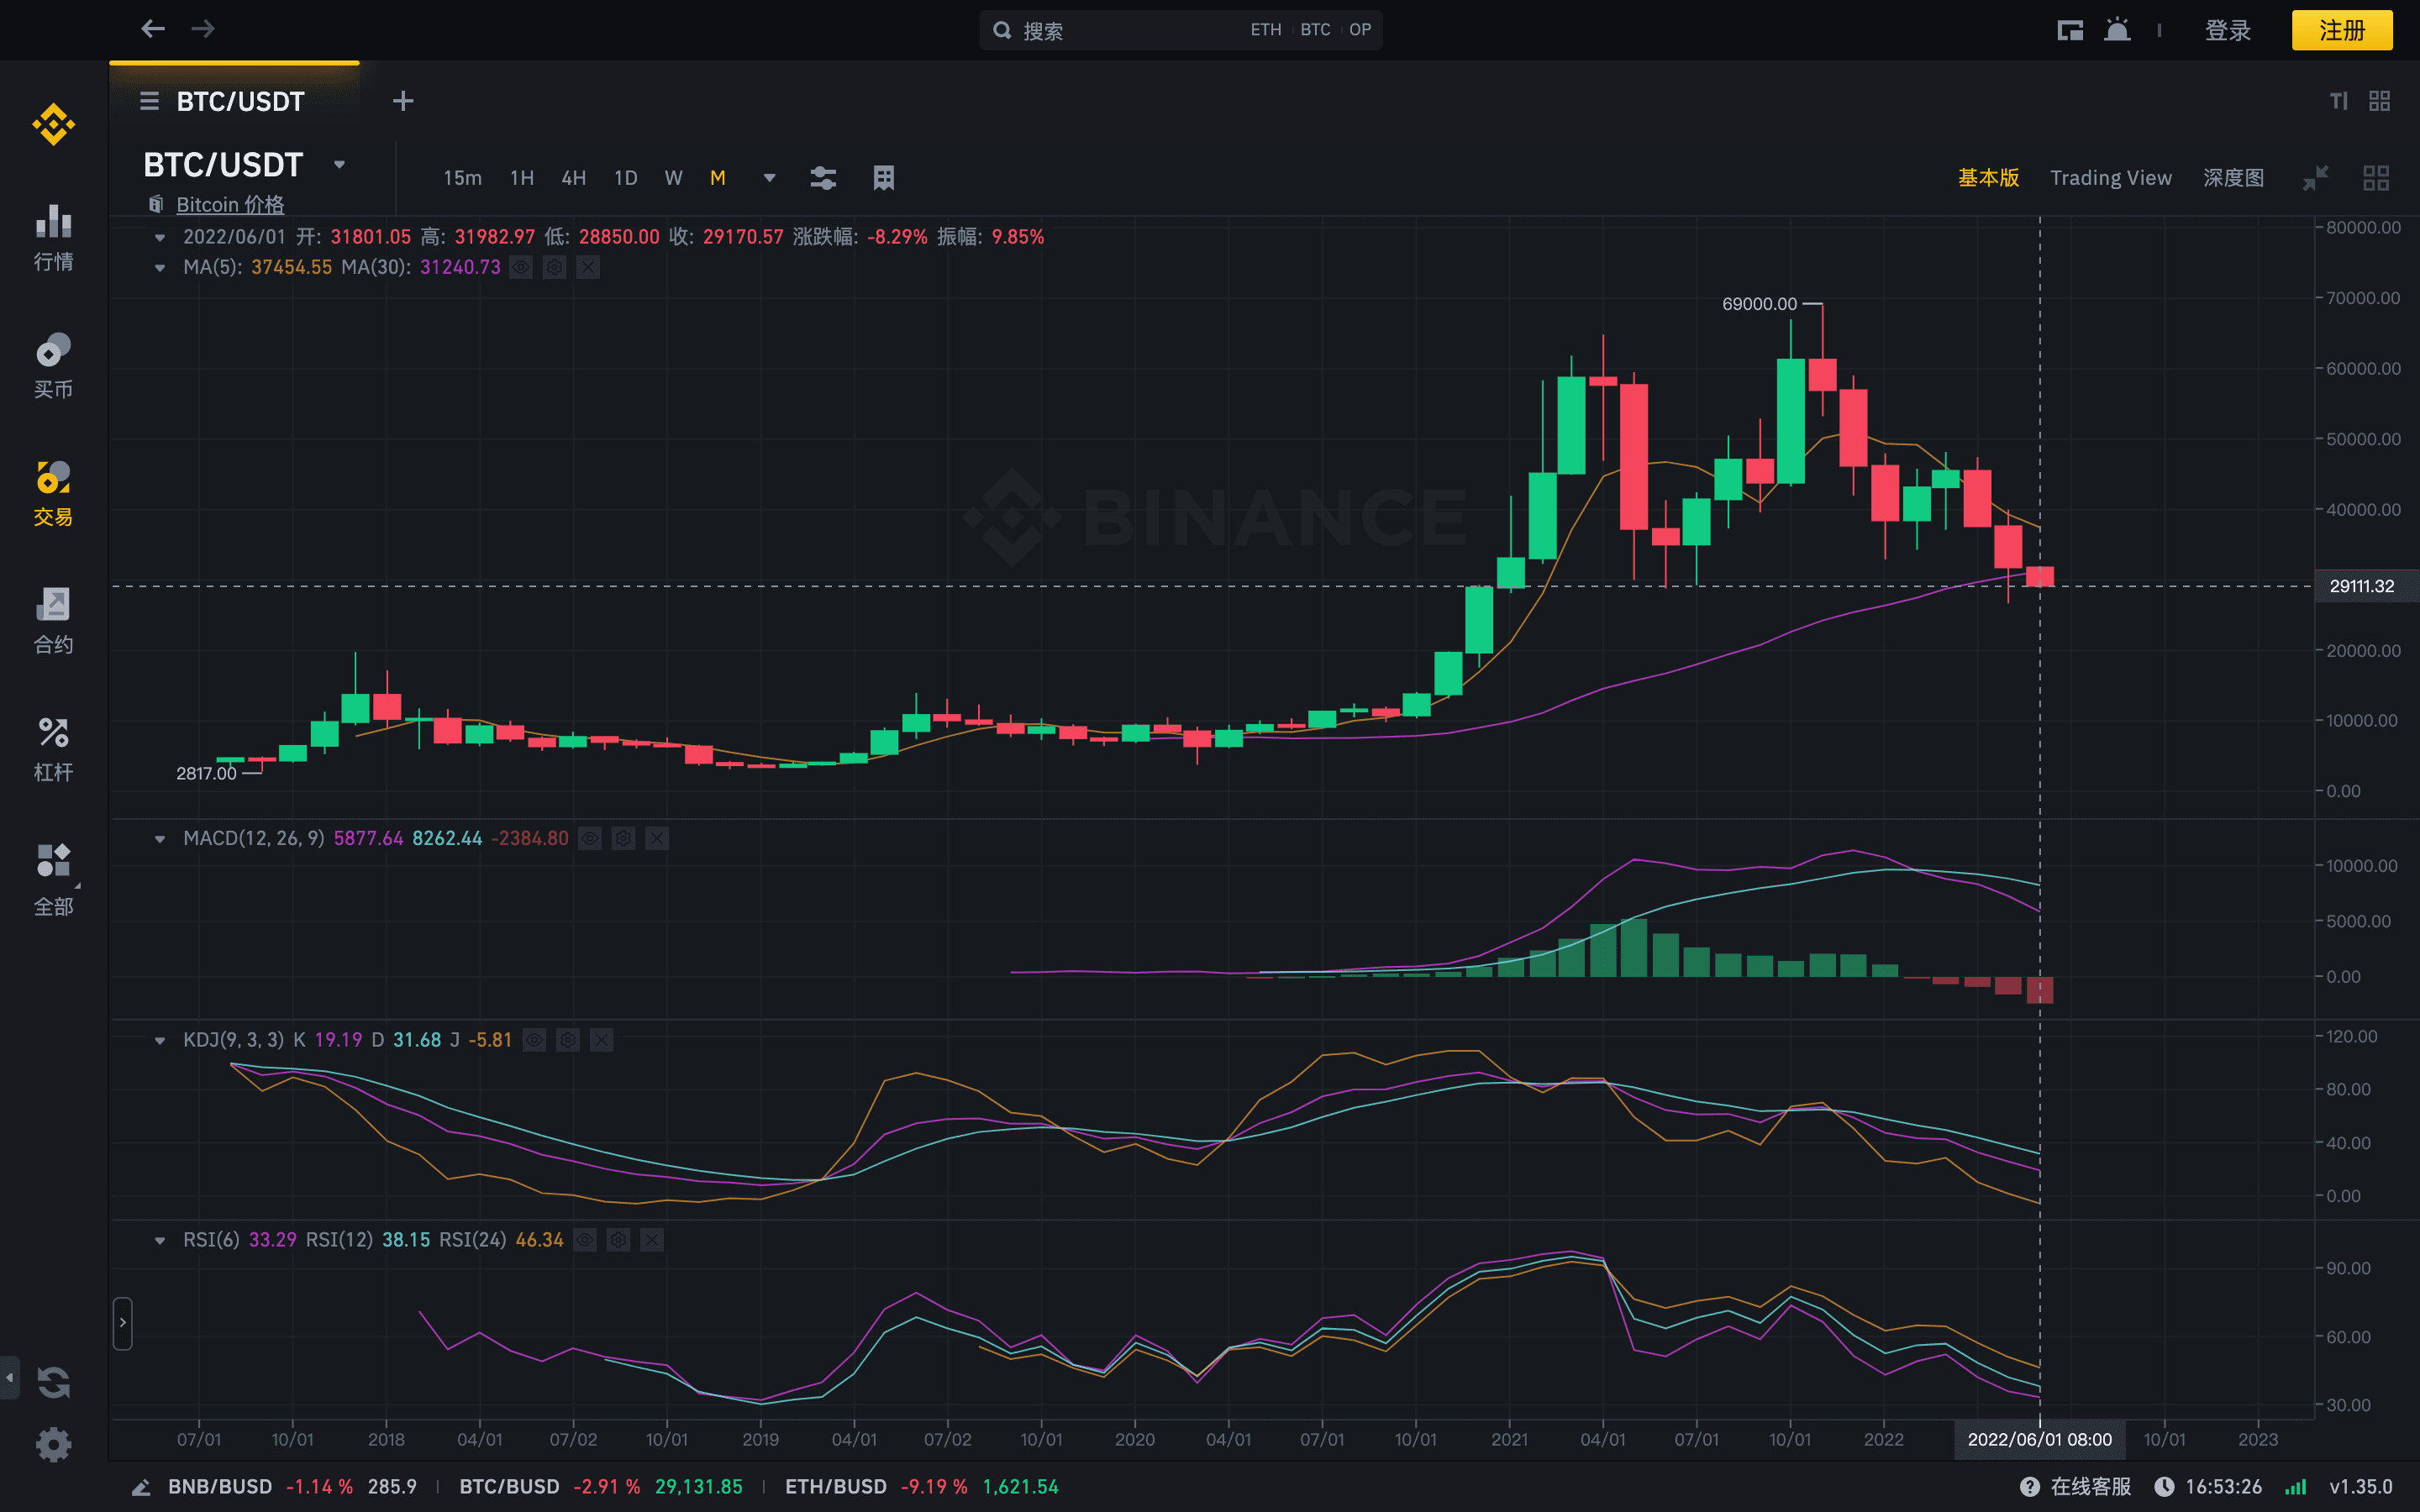
Task: Select the 15m timeframe
Action: click(x=463, y=178)
